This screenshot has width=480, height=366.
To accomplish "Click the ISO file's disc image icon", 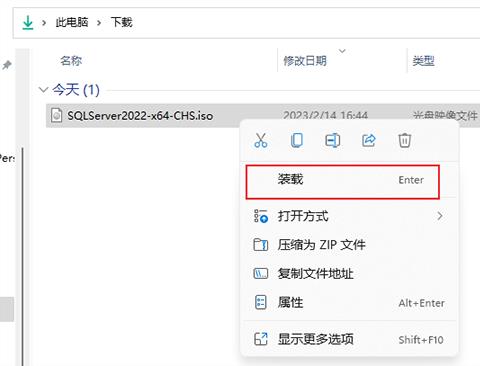I will (57, 115).
